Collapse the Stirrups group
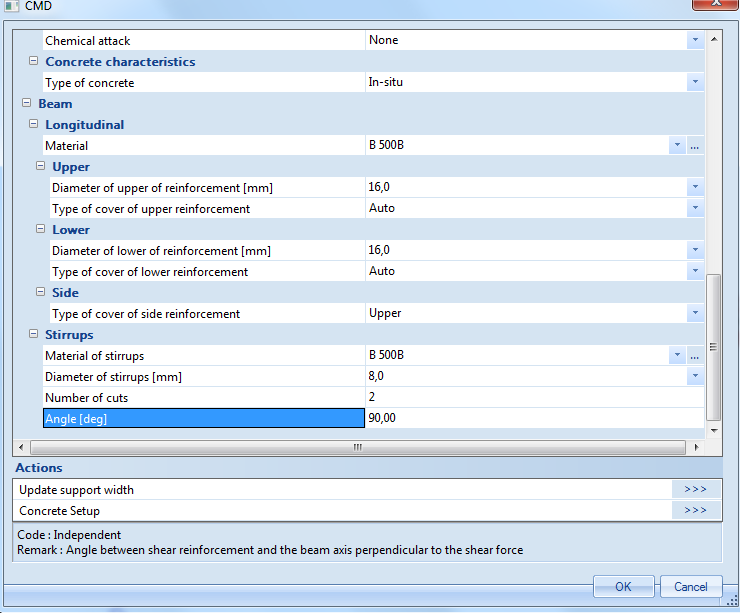 click(x=34, y=335)
